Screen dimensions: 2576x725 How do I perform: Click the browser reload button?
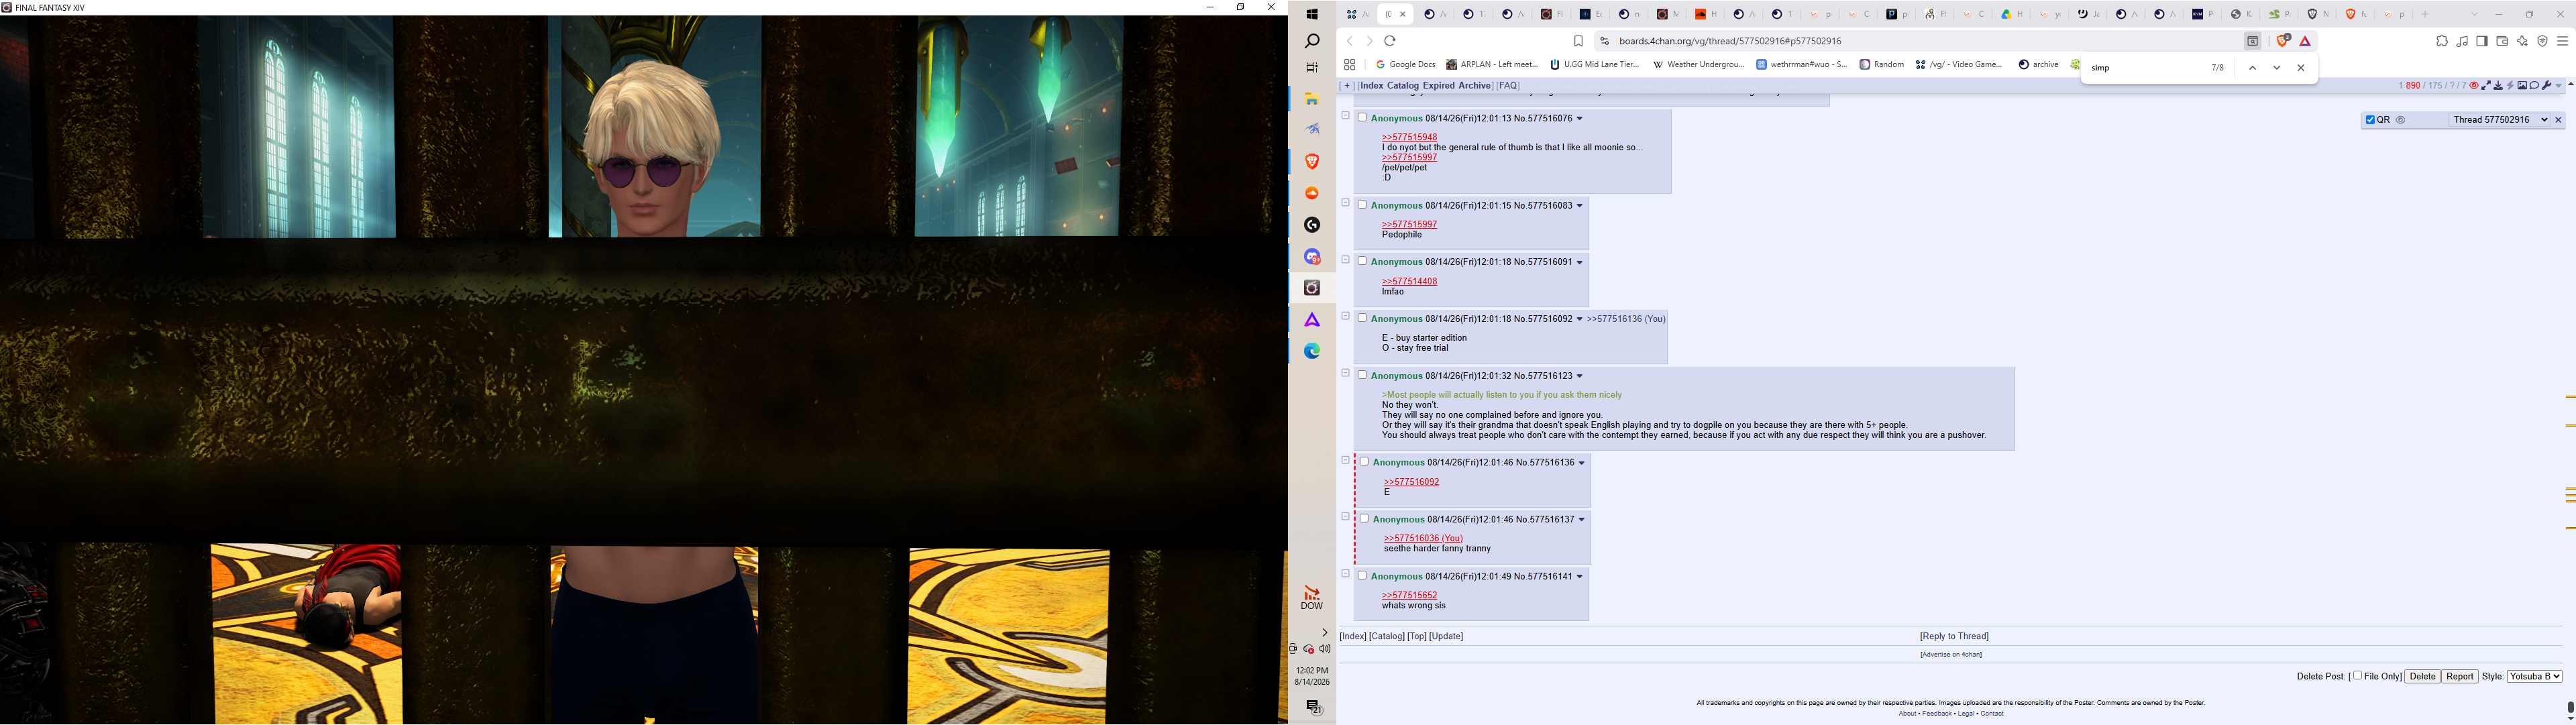1390,41
